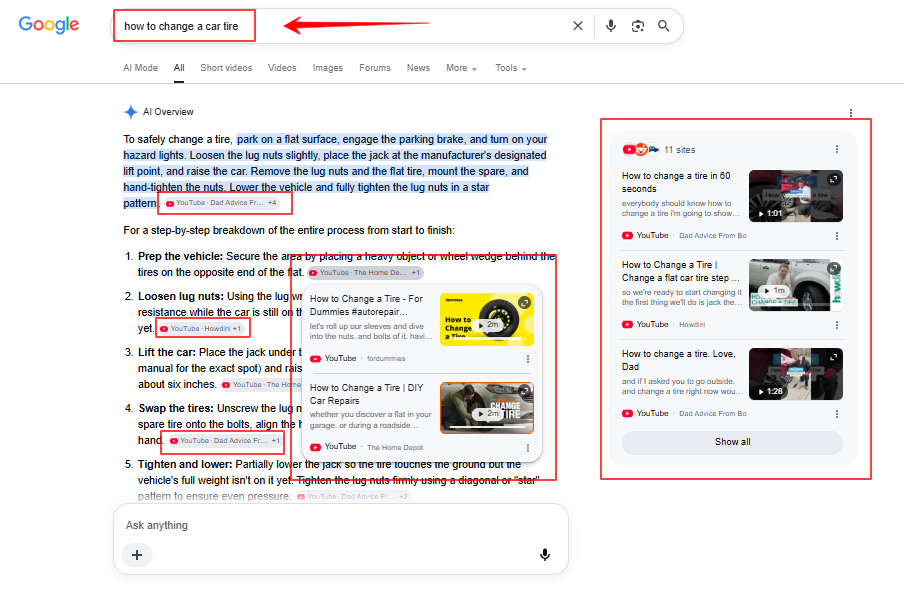This screenshot has width=904, height=598.
Task: Click the microphone in Ask anything box
Action: tap(545, 555)
